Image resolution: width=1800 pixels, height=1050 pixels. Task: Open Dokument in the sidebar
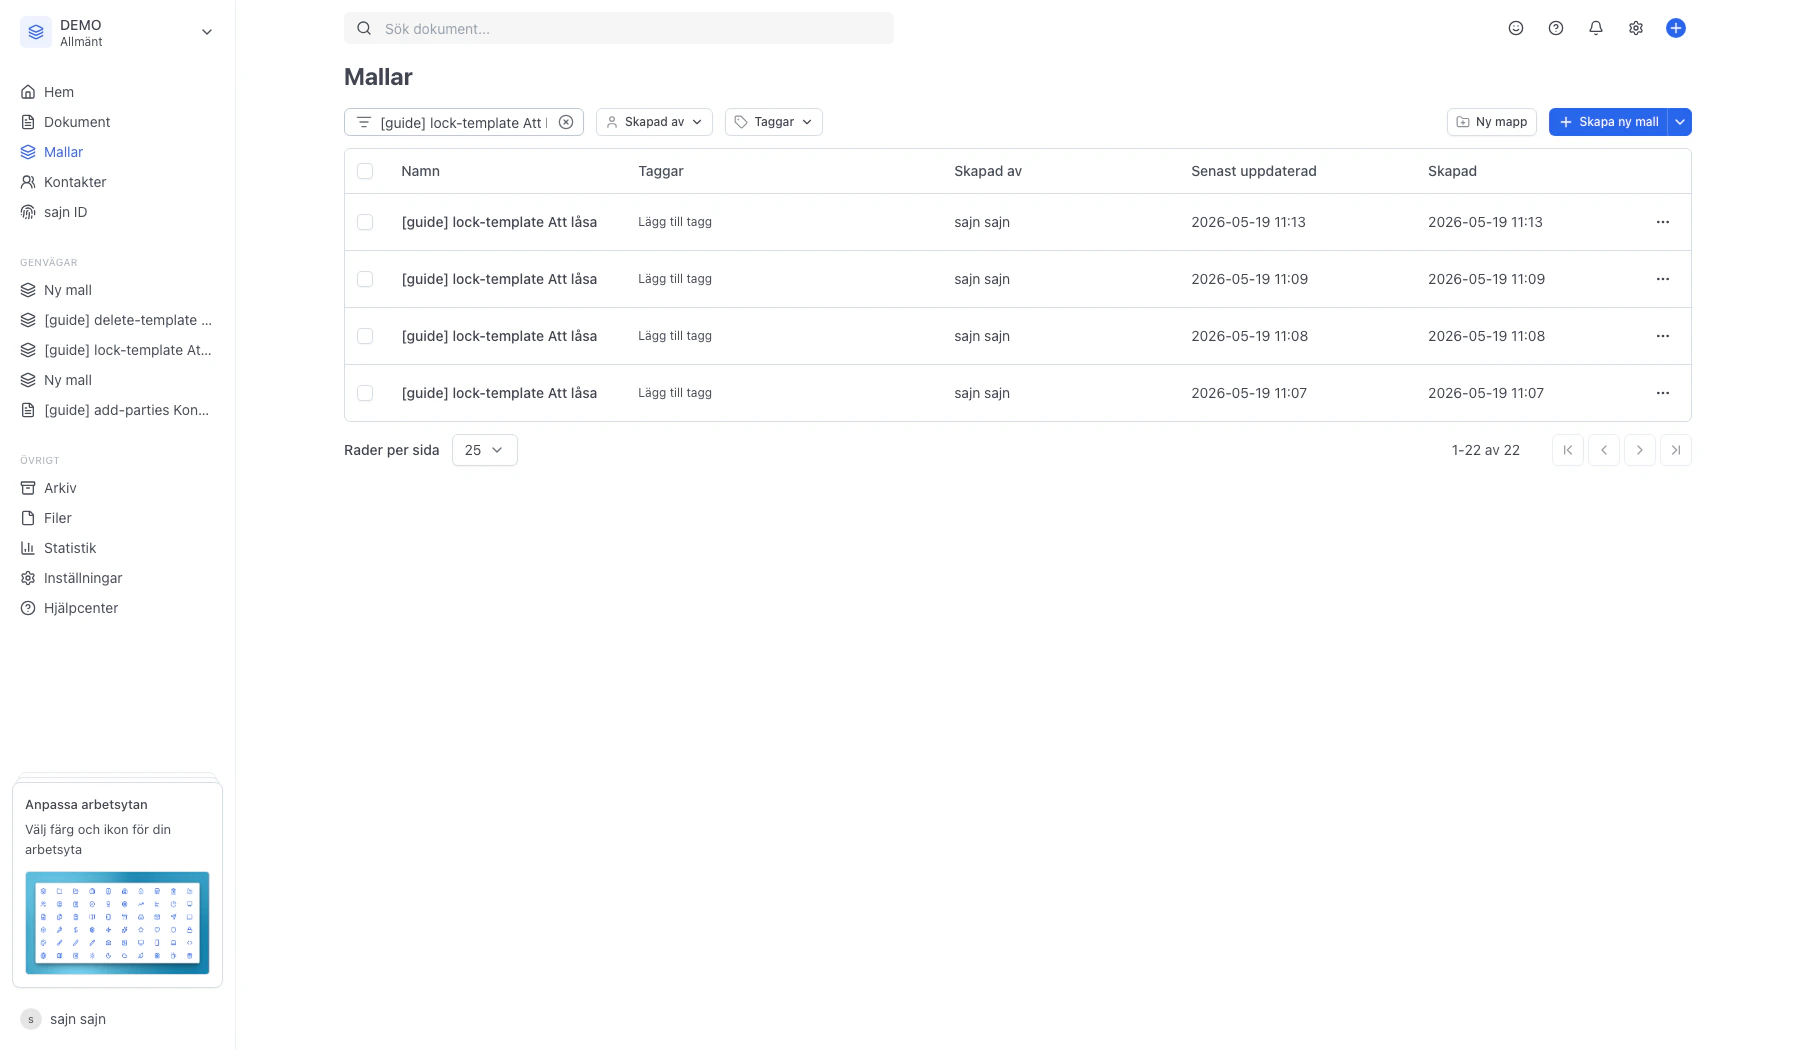(77, 122)
